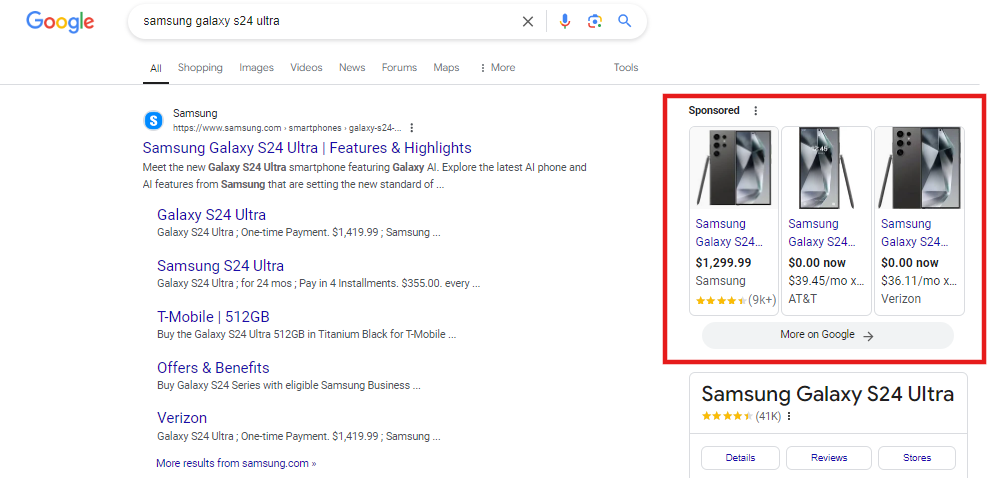Open the Tools button
The height and width of the screenshot is (478, 987).
click(x=626, y=67)
